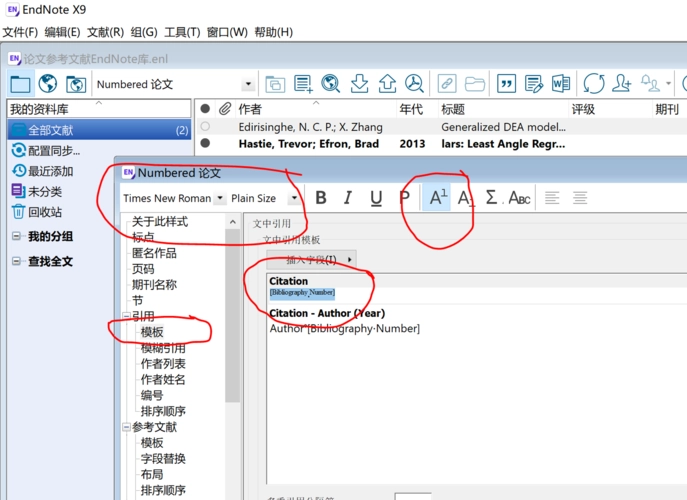The width and height of the screenshot is (687, 500).
Task: Toggle Superscript A1 formatting button
Action: (x=437, y=198)
